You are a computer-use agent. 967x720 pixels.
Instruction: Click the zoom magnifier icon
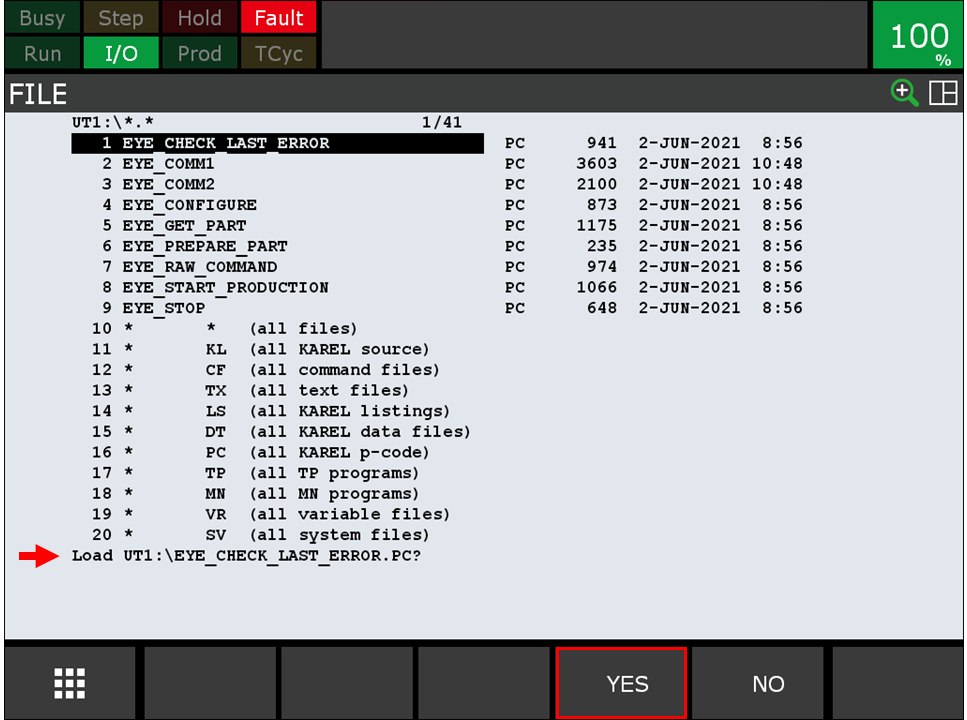click(904, 94)
